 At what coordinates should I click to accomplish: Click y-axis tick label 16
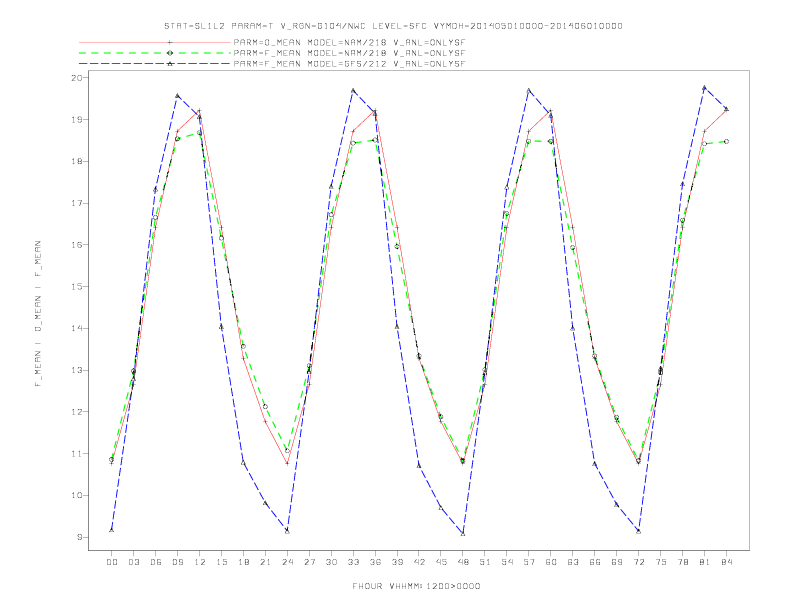tap(77, 245)
